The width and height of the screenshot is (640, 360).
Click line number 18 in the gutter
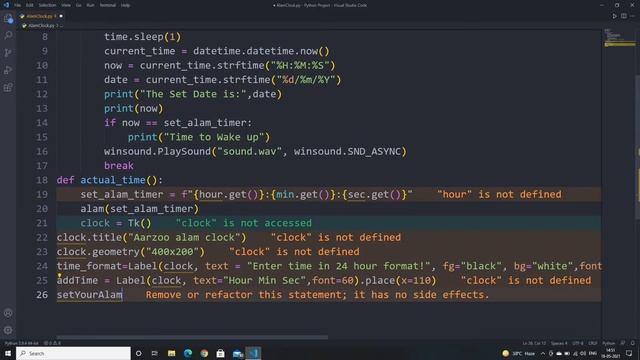coord(42,180)
